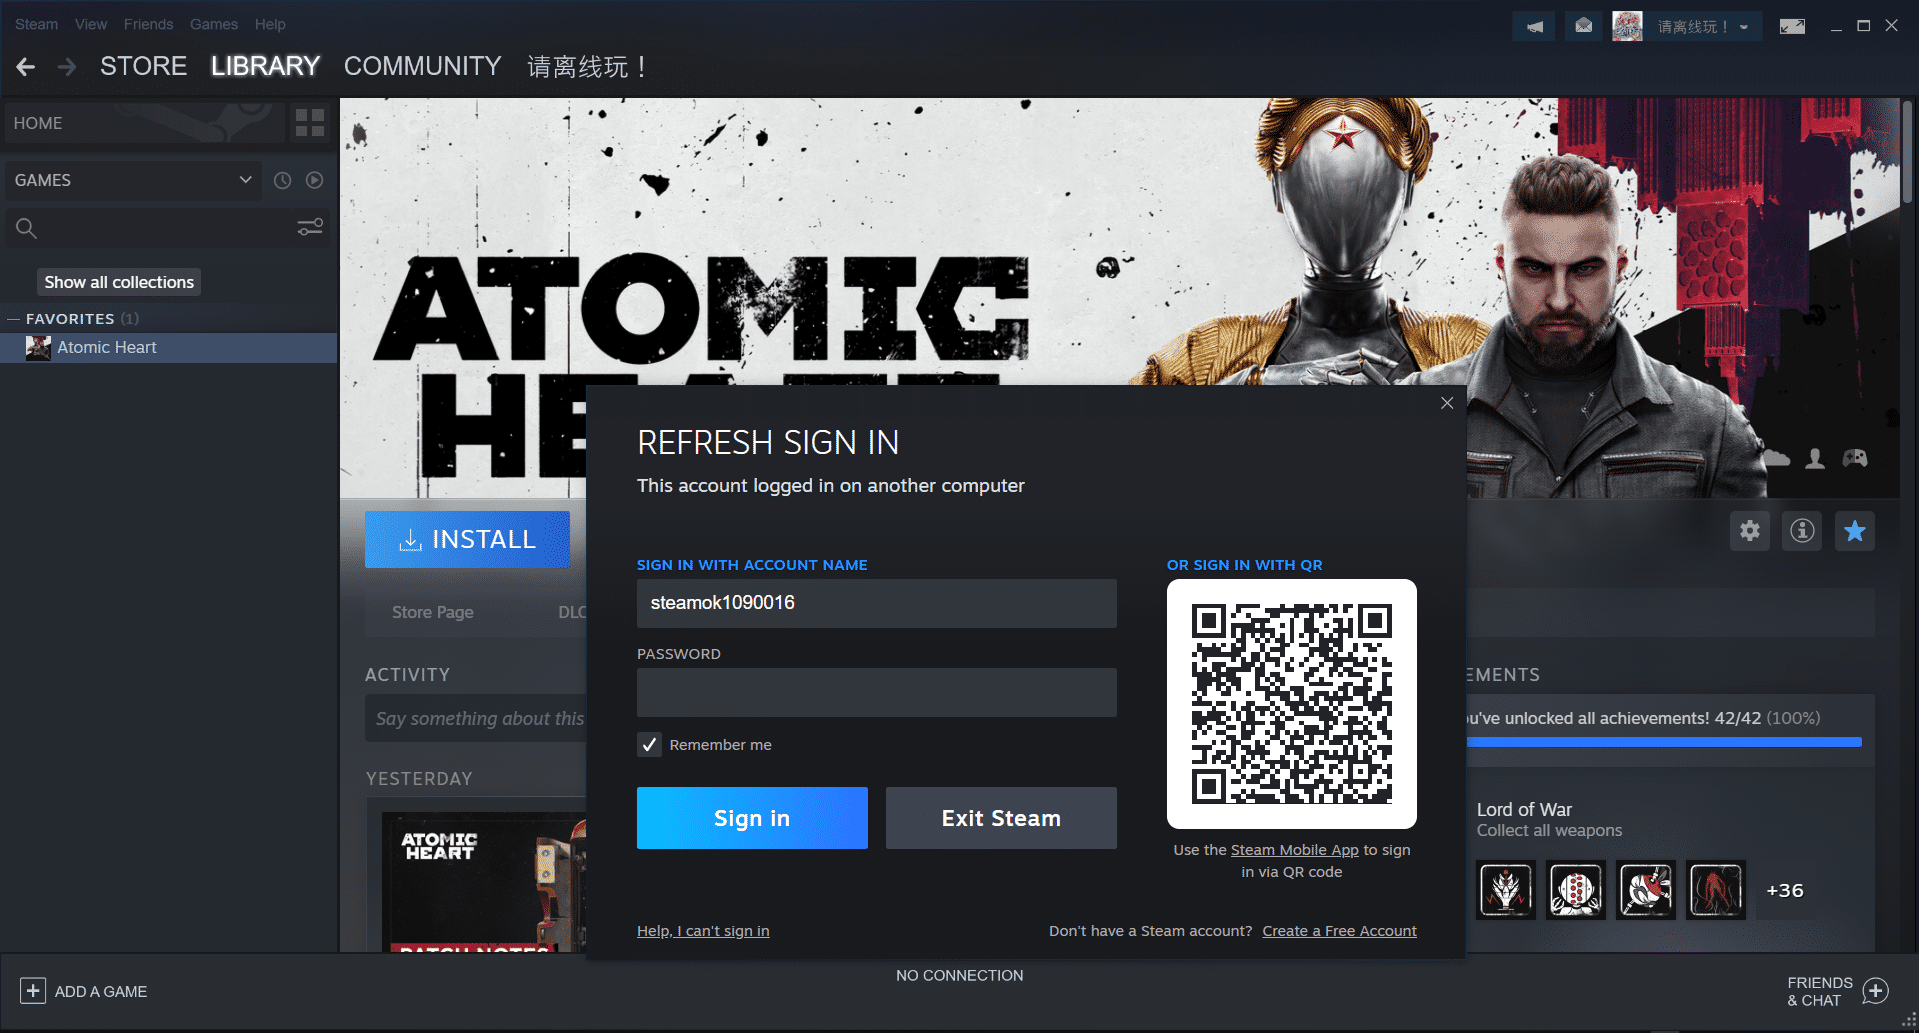Open the Help menu
Screen dimensions: 1919x1033
[x=270, y=24]
